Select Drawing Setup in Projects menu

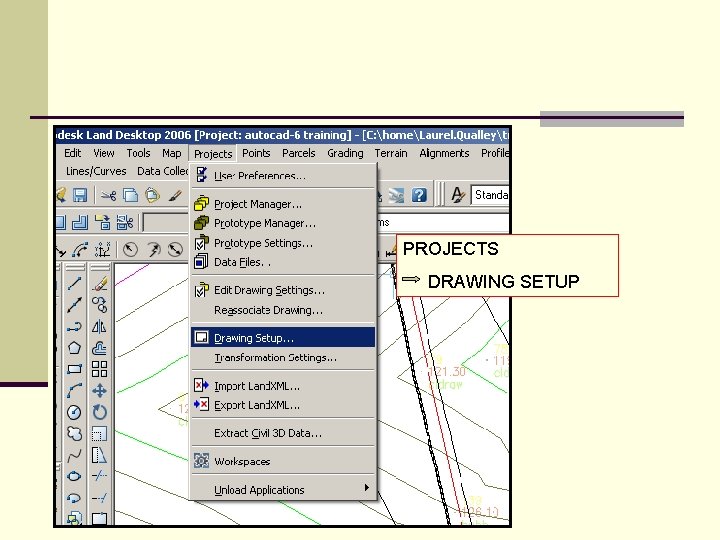[283, 338]
